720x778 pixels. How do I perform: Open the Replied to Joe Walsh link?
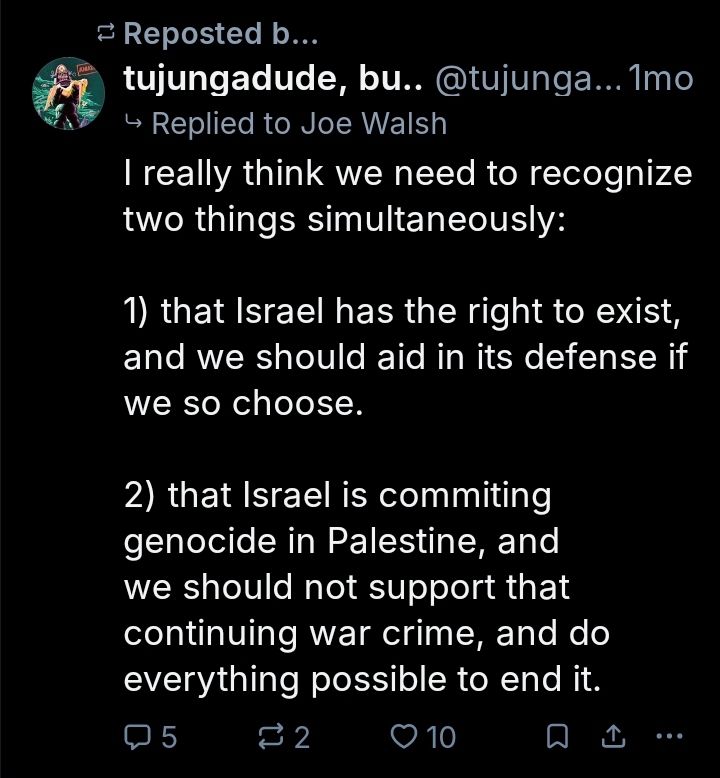[299, 123]
